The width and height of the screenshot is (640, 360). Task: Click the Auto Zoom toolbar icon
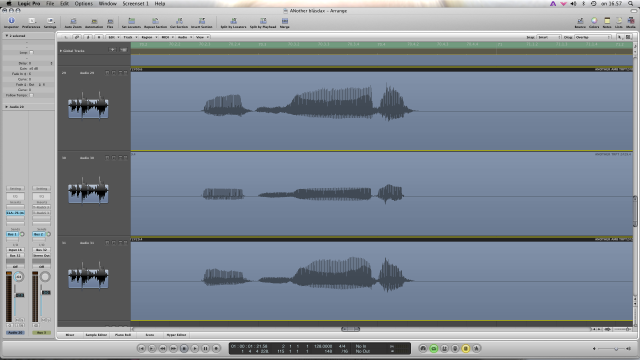73,22
